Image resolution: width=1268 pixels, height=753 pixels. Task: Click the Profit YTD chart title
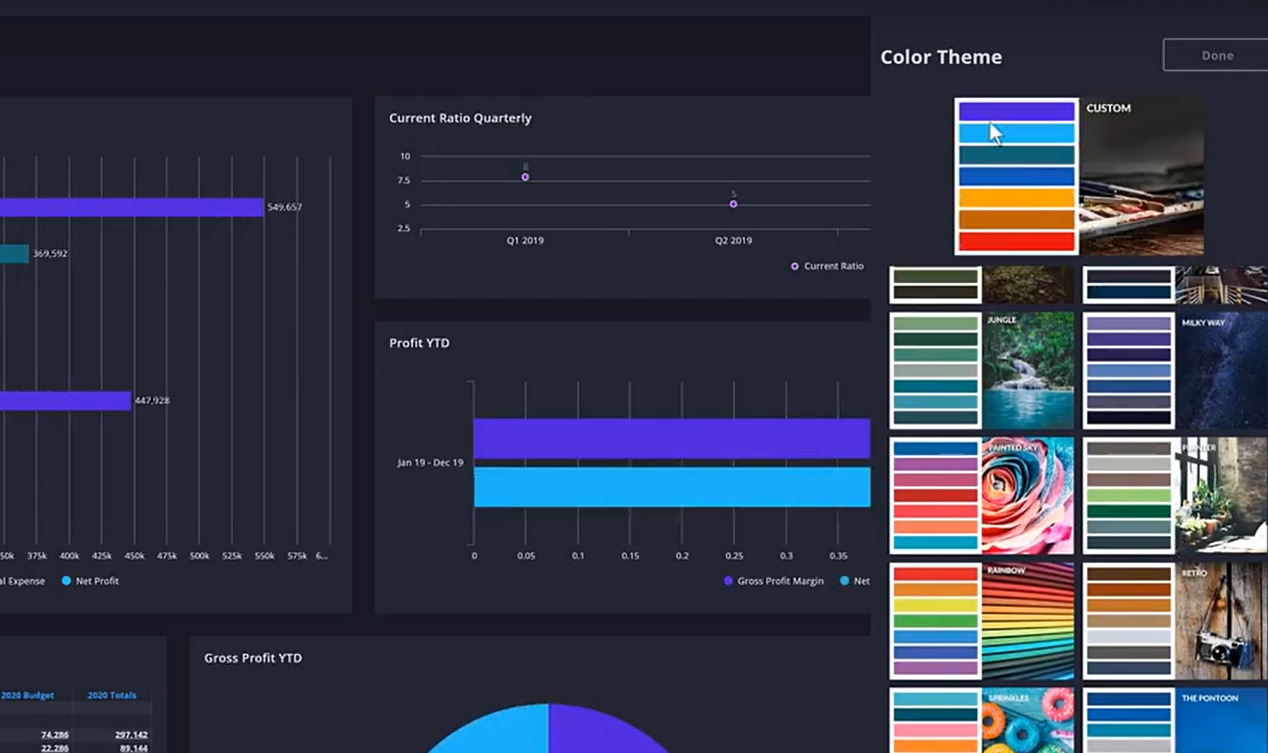pos(419,343)
